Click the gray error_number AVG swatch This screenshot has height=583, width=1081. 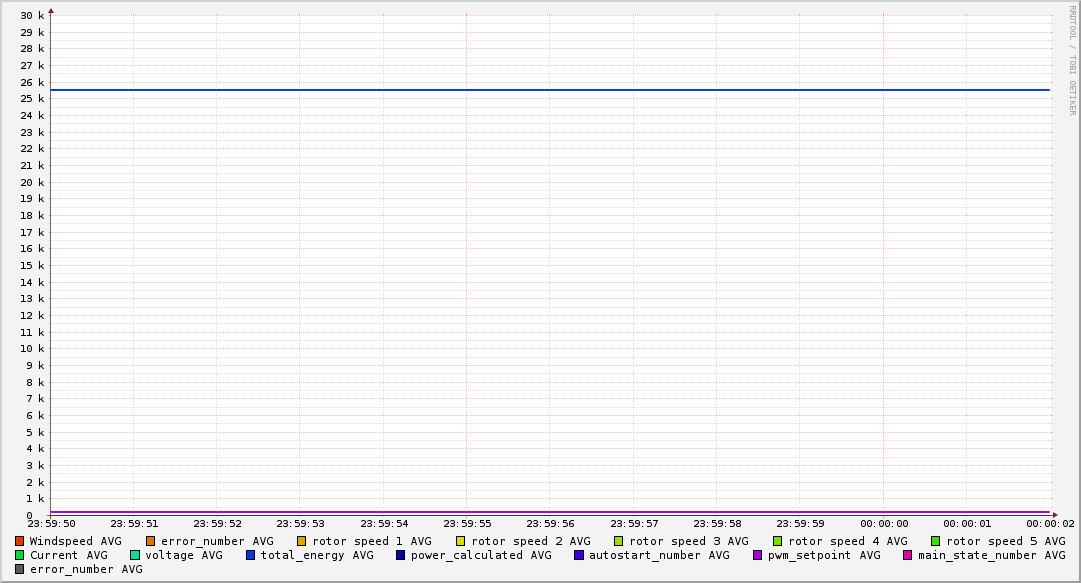(19, 569)
